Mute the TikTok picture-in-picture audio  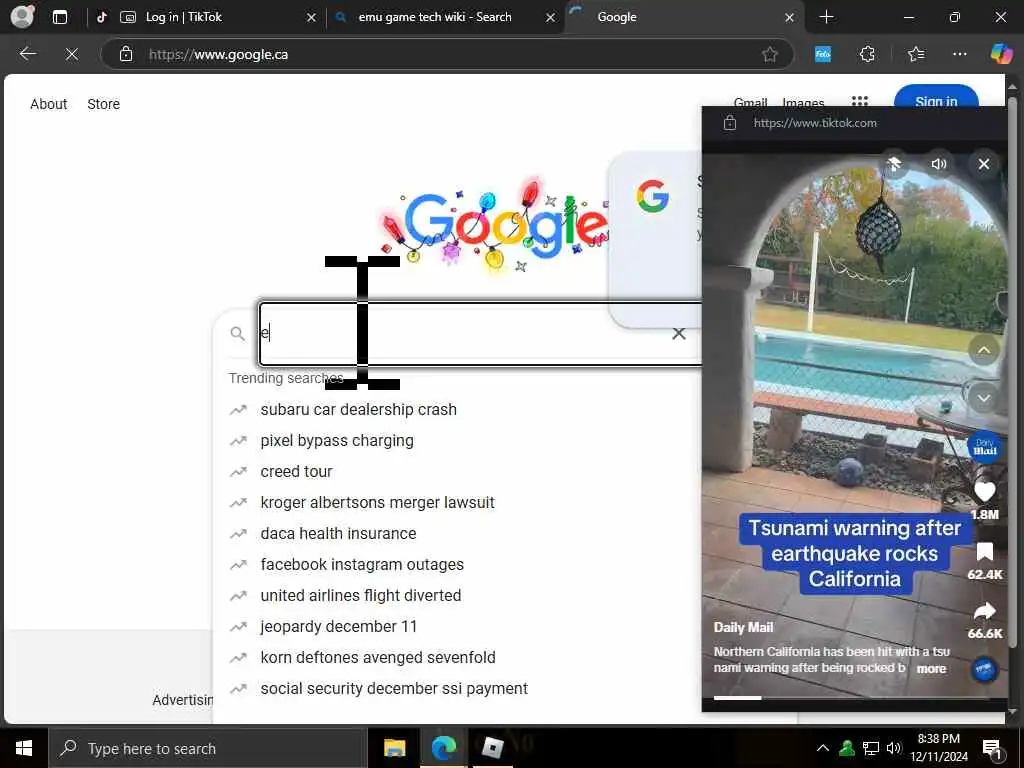(938, 164)
